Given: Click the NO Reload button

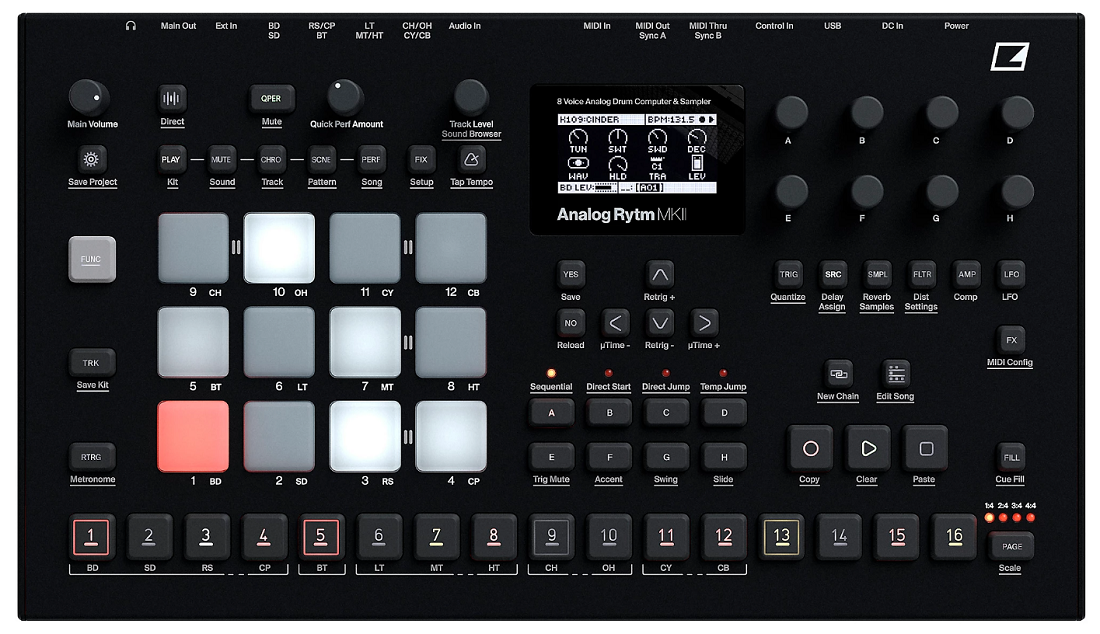Looking at the screenshot, I should click(570, 323).
